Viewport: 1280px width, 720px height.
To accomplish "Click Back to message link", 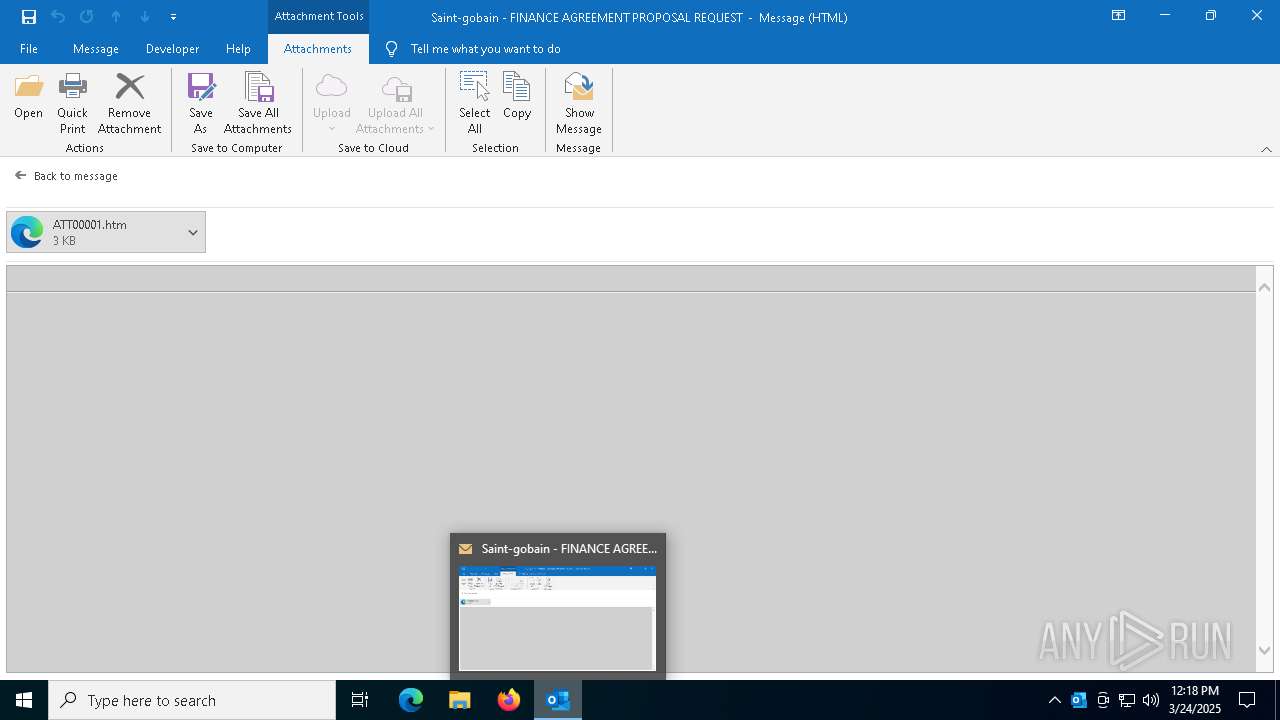I will [66, 176].
